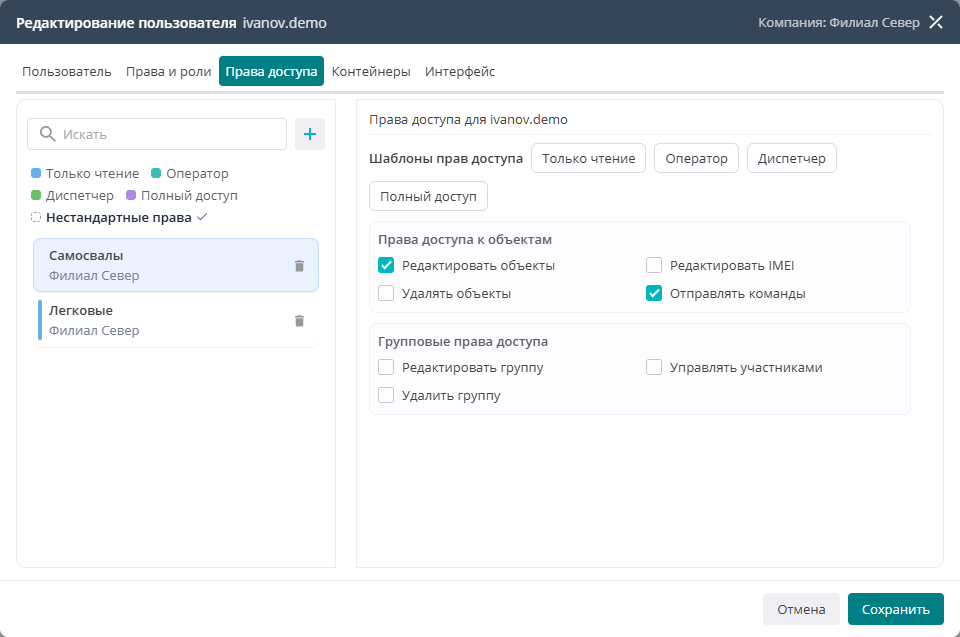Screen dimensions: 960x637
Task: Click the plus icon to add access
Action: [310, 134]
